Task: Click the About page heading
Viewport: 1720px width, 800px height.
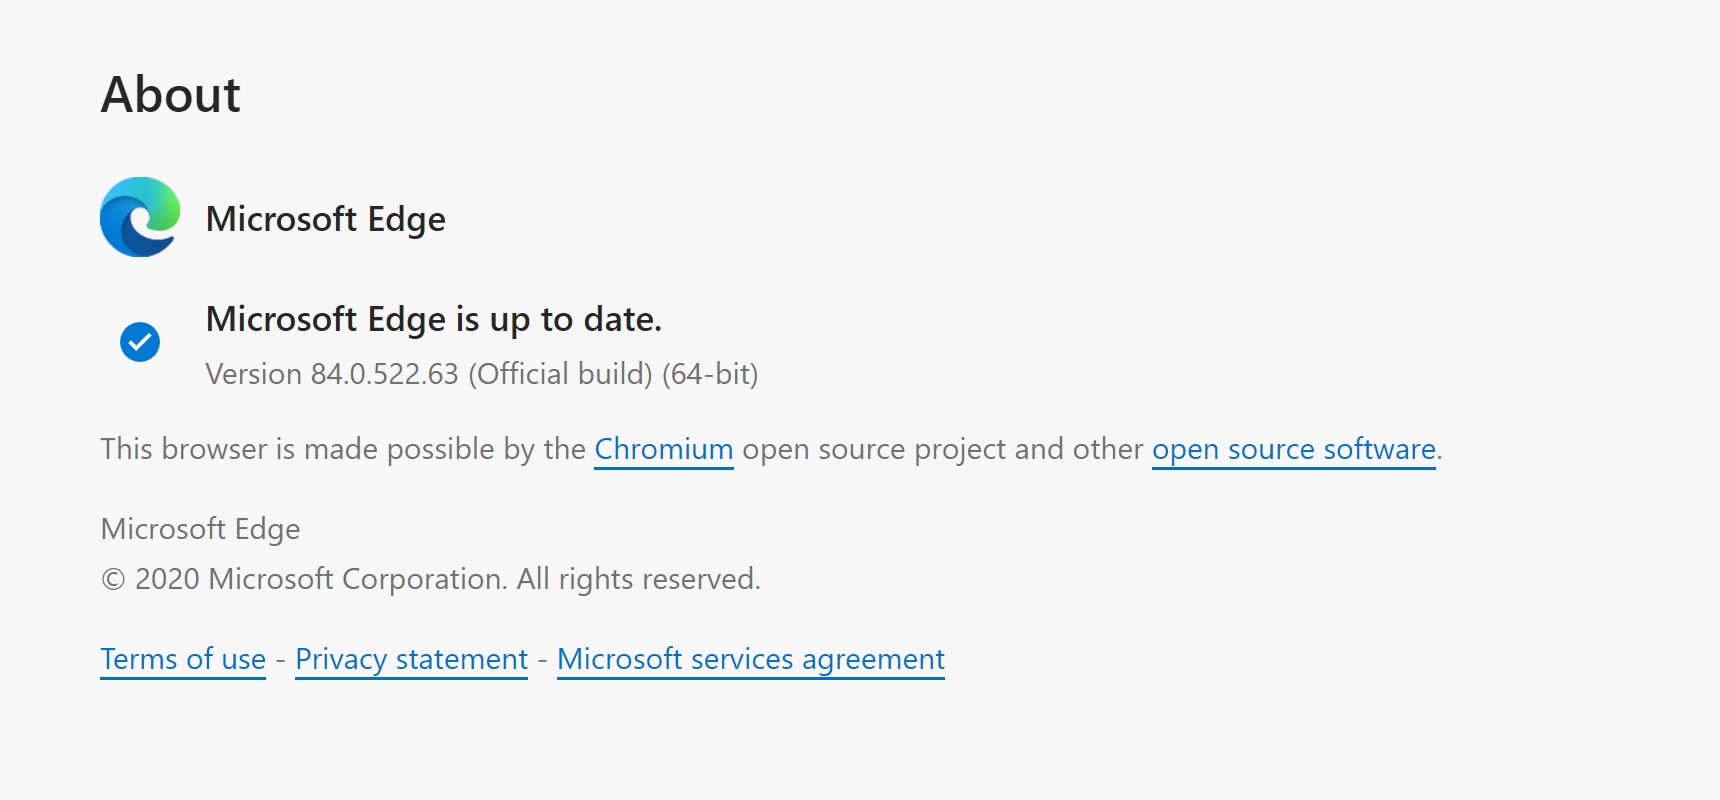Action: 171,95
